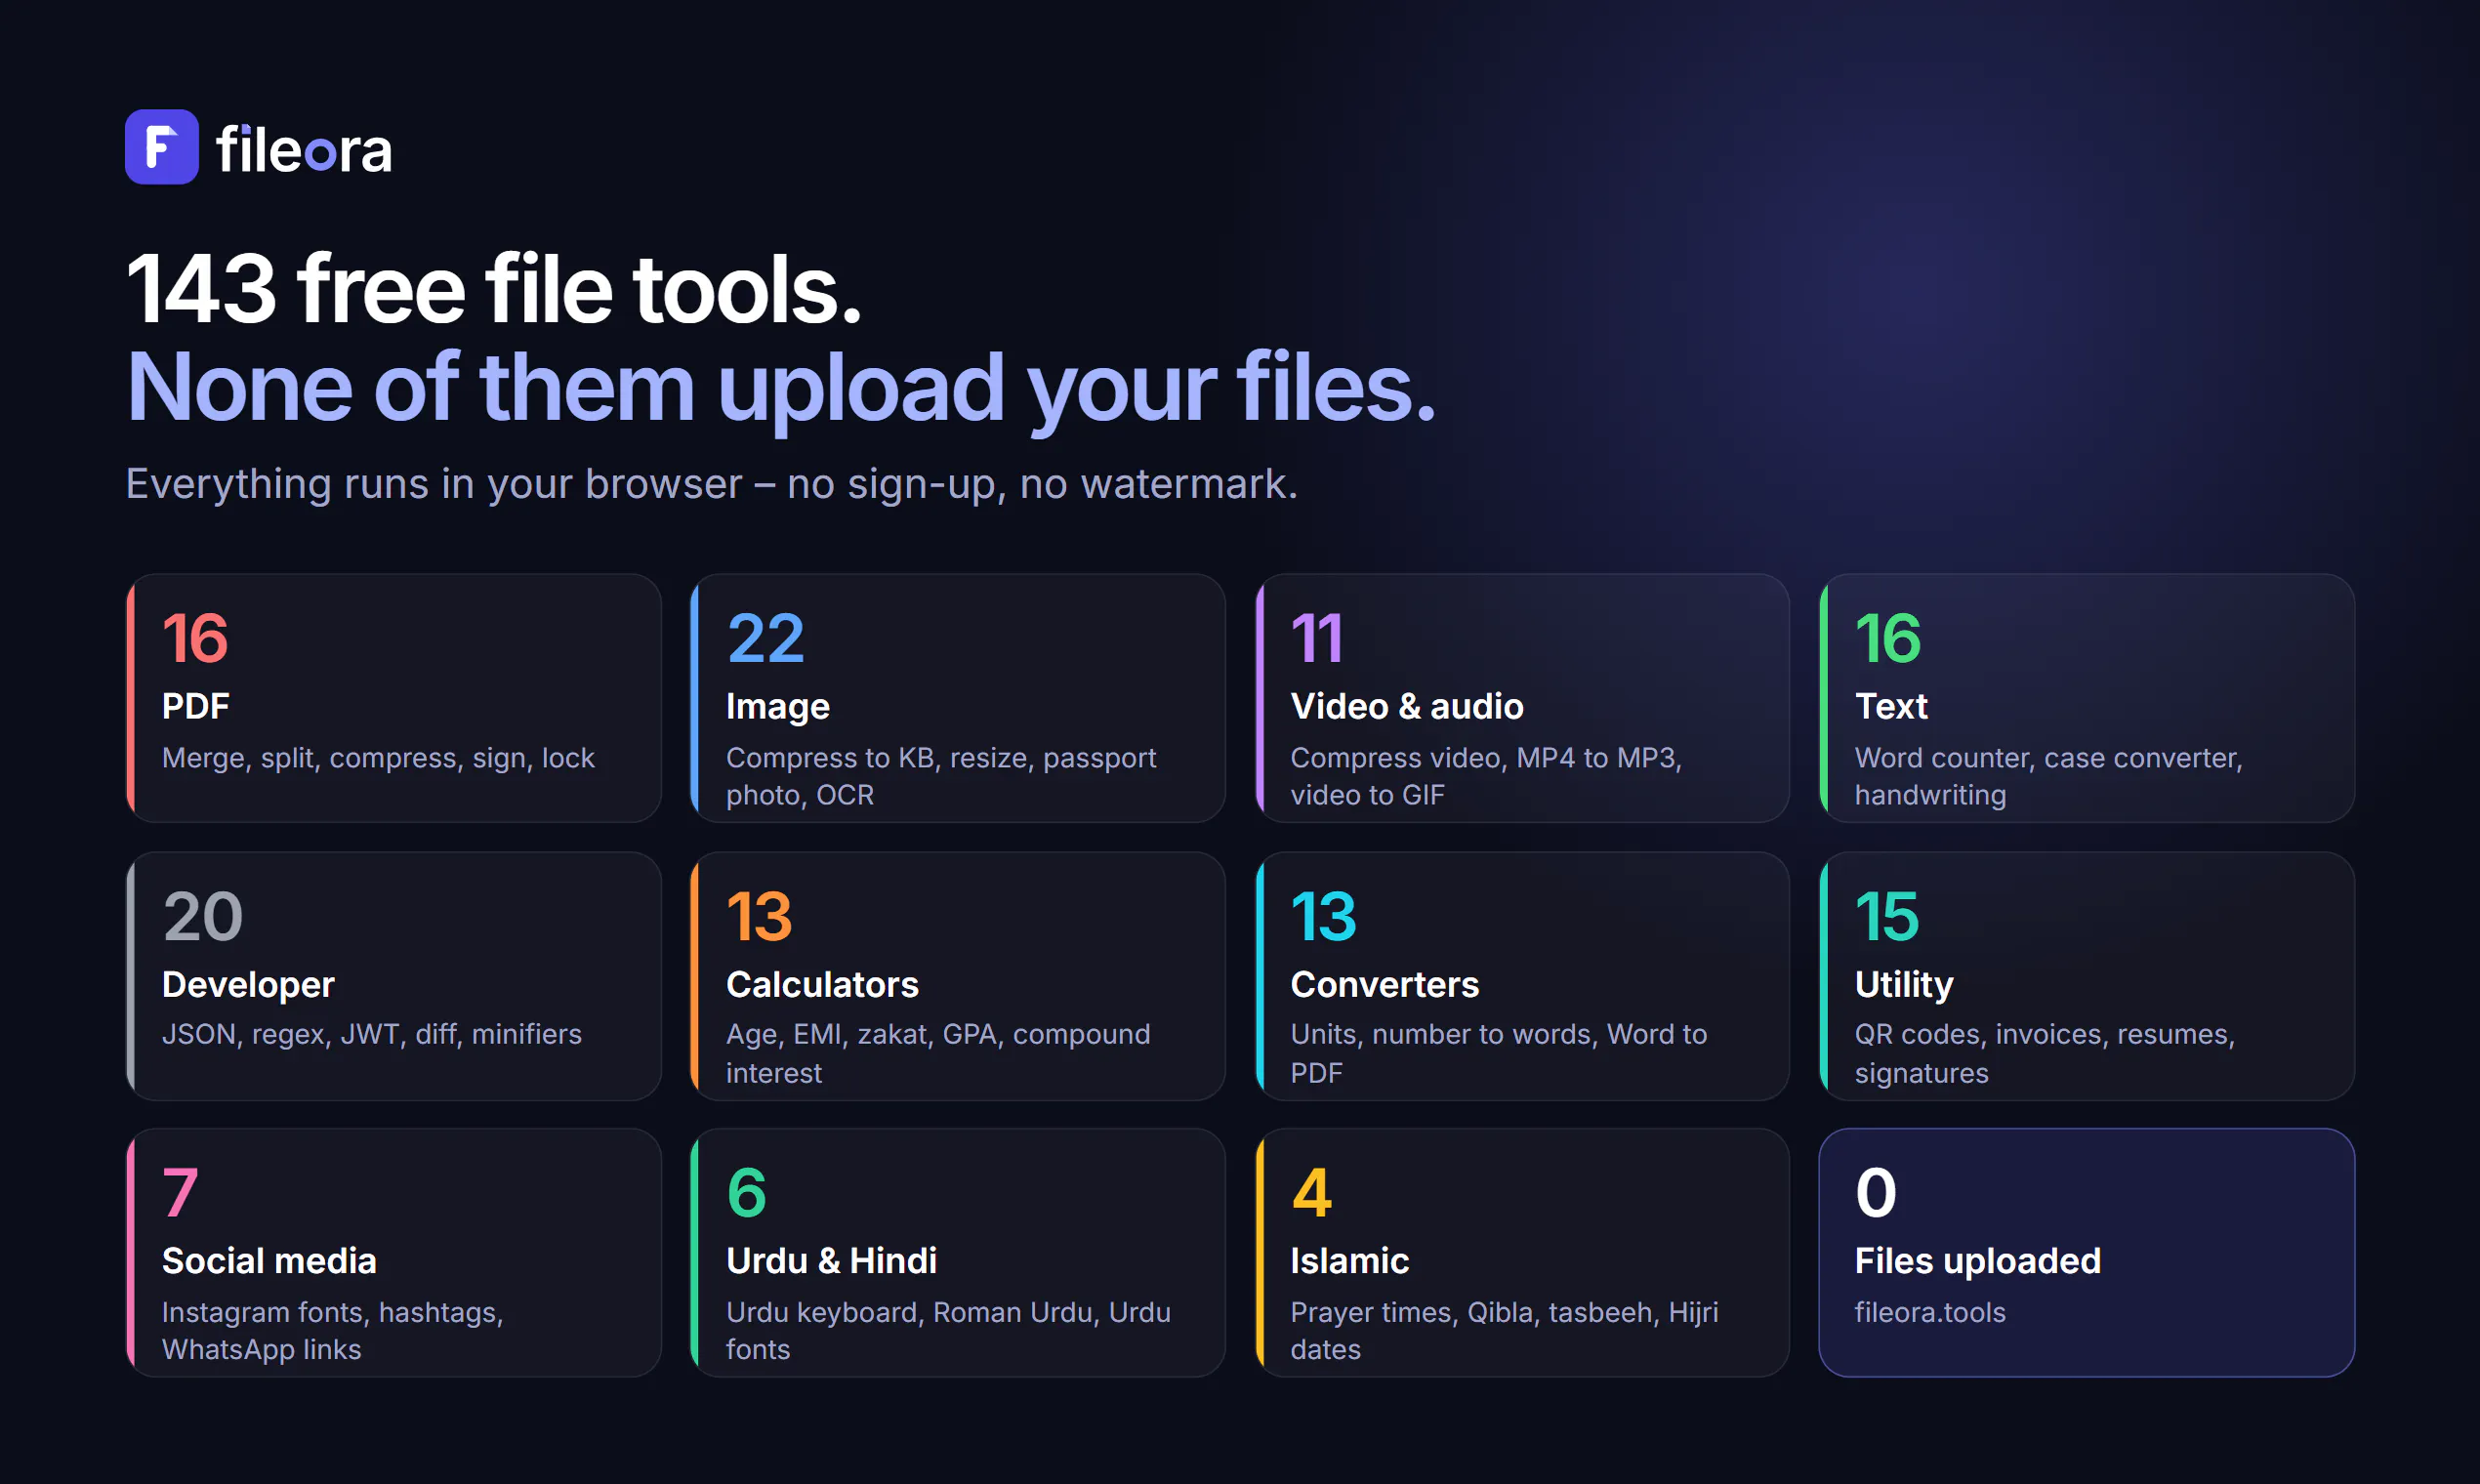Select the Calculators card
The image size is (2480, 1484).
tap(958, 976)
